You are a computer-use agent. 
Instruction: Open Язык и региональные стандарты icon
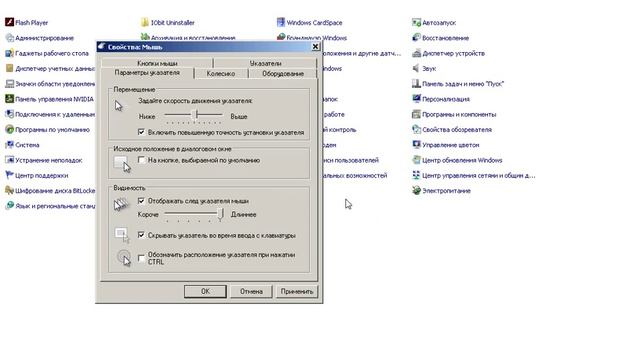[9, 206]
